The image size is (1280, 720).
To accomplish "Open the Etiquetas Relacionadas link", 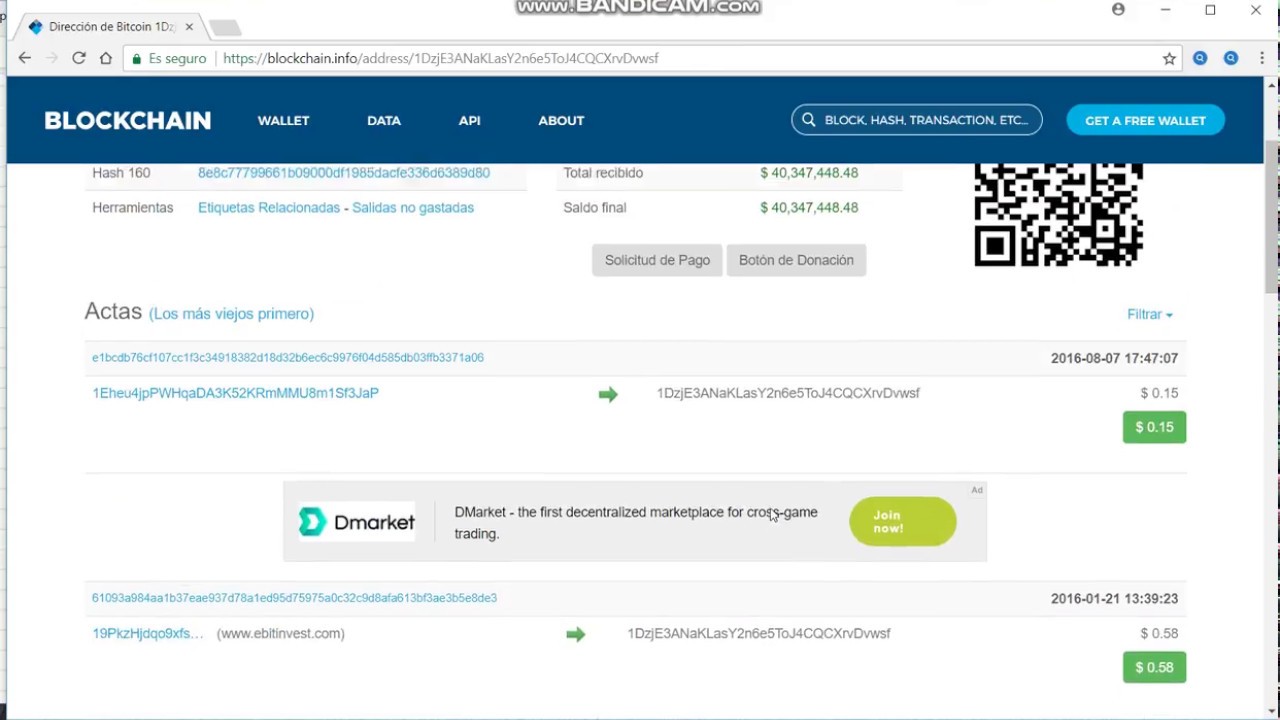I will point(269,208).
